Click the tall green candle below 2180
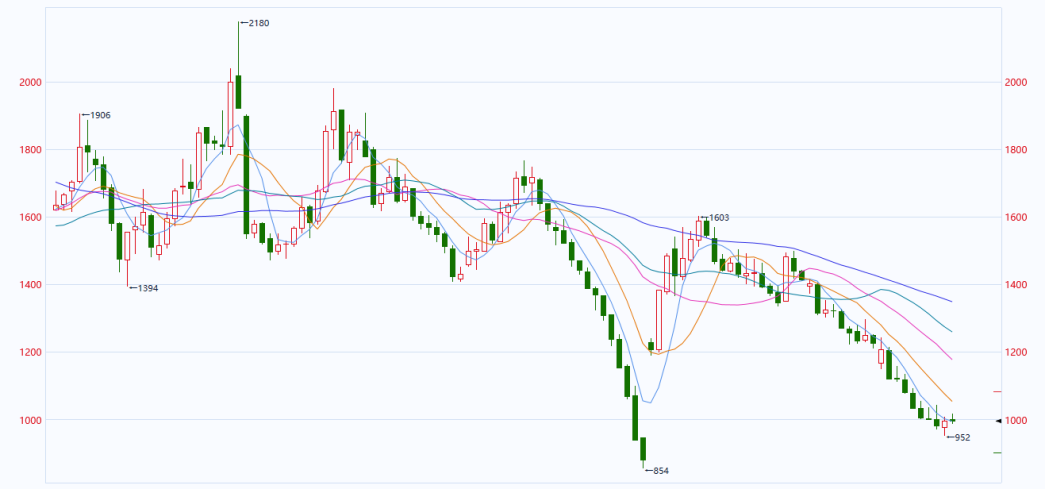The image size is (1045, 489). click(x=246, y=175)
